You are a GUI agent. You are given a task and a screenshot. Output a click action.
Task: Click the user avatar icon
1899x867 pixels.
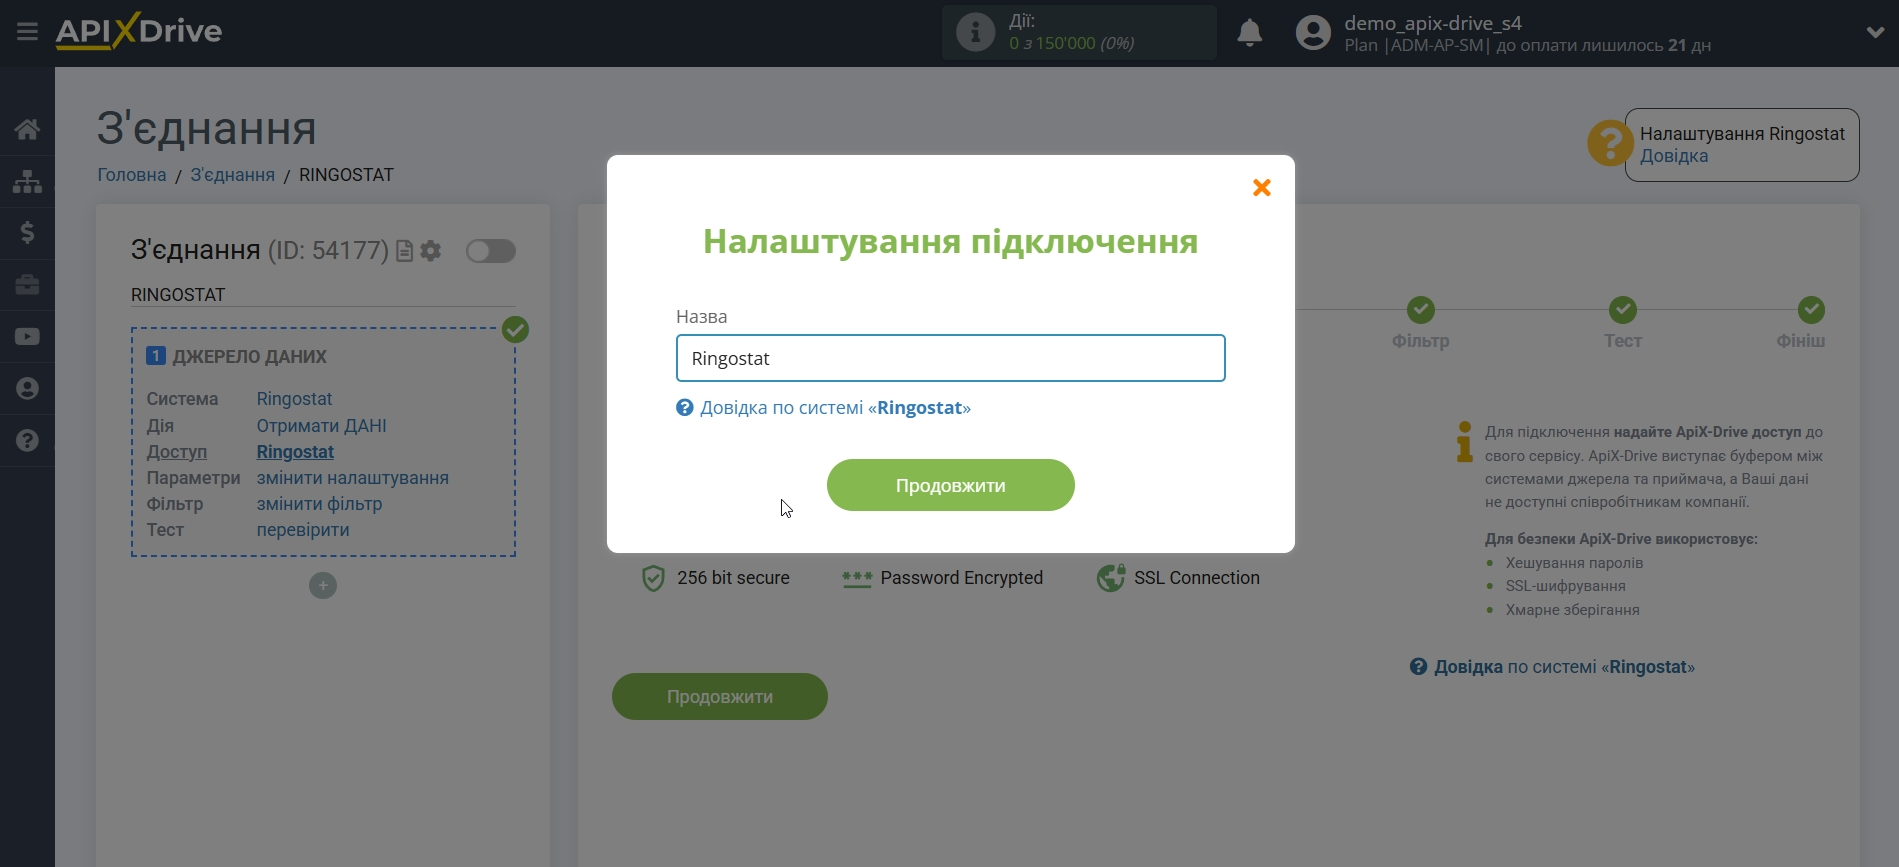(1313, 33)
